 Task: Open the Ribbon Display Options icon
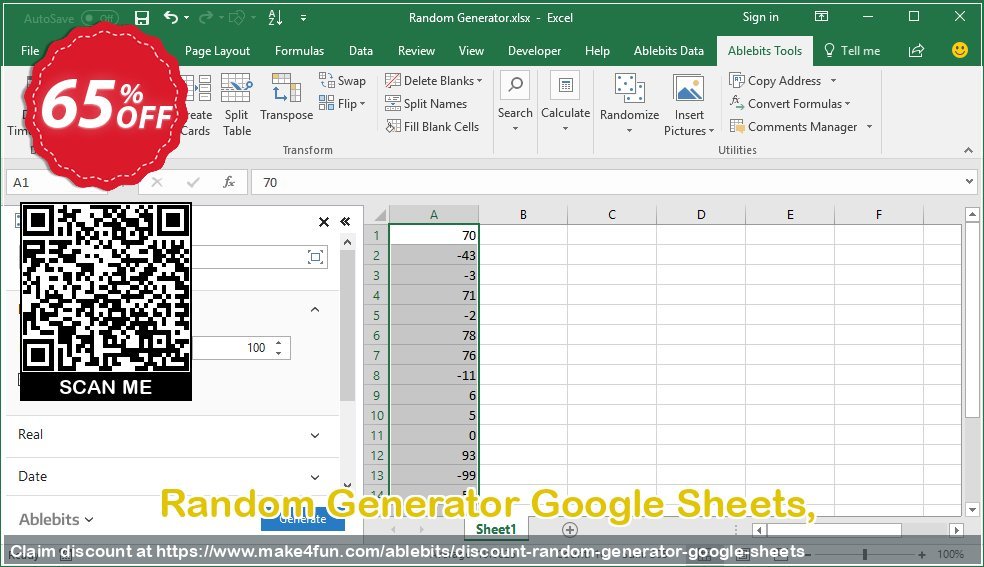821,17
